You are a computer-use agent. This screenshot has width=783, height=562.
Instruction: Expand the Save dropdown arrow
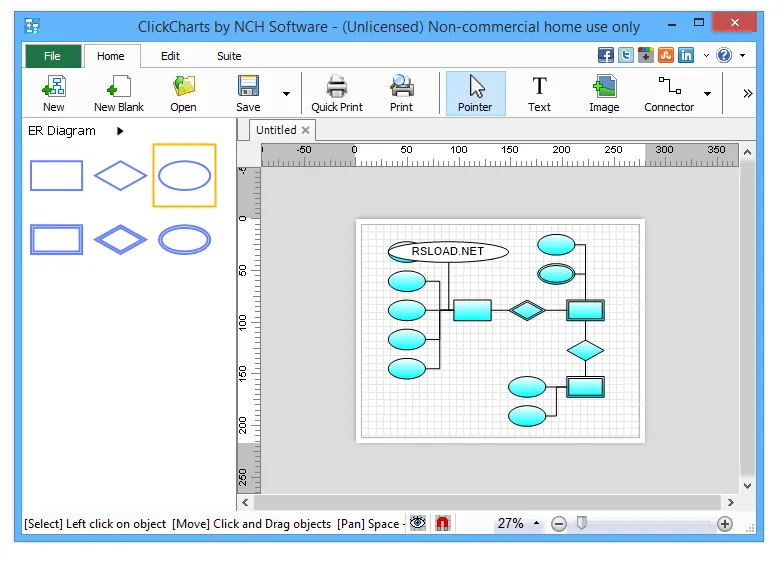[x=286, y=94]
